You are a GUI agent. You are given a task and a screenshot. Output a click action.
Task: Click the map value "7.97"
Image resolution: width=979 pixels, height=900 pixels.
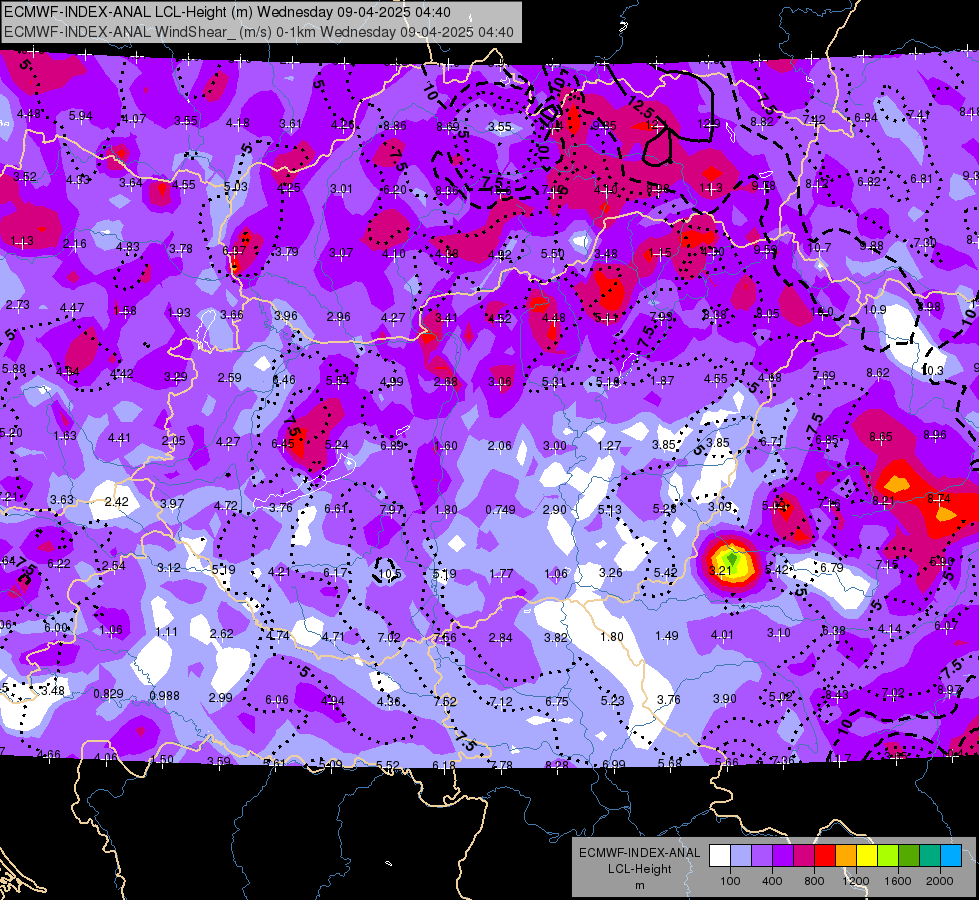(x=391, y=509)
